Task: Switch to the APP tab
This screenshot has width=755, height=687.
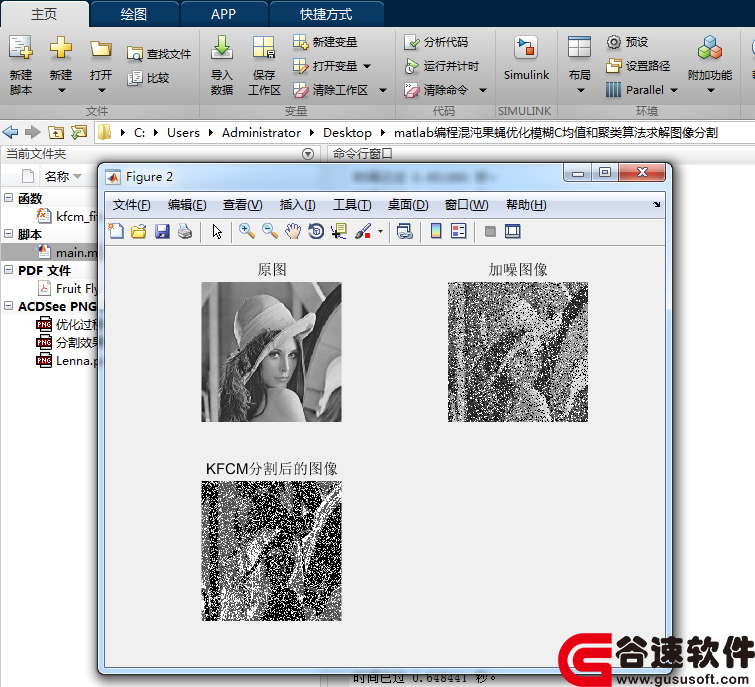Action: [223, 14]
